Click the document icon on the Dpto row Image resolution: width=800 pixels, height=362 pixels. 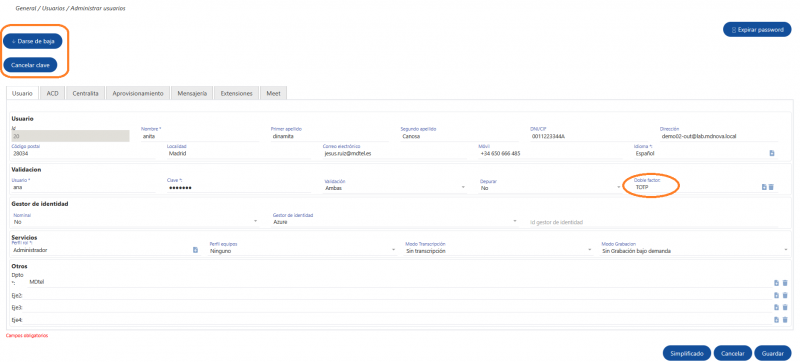tap(776, 282)
